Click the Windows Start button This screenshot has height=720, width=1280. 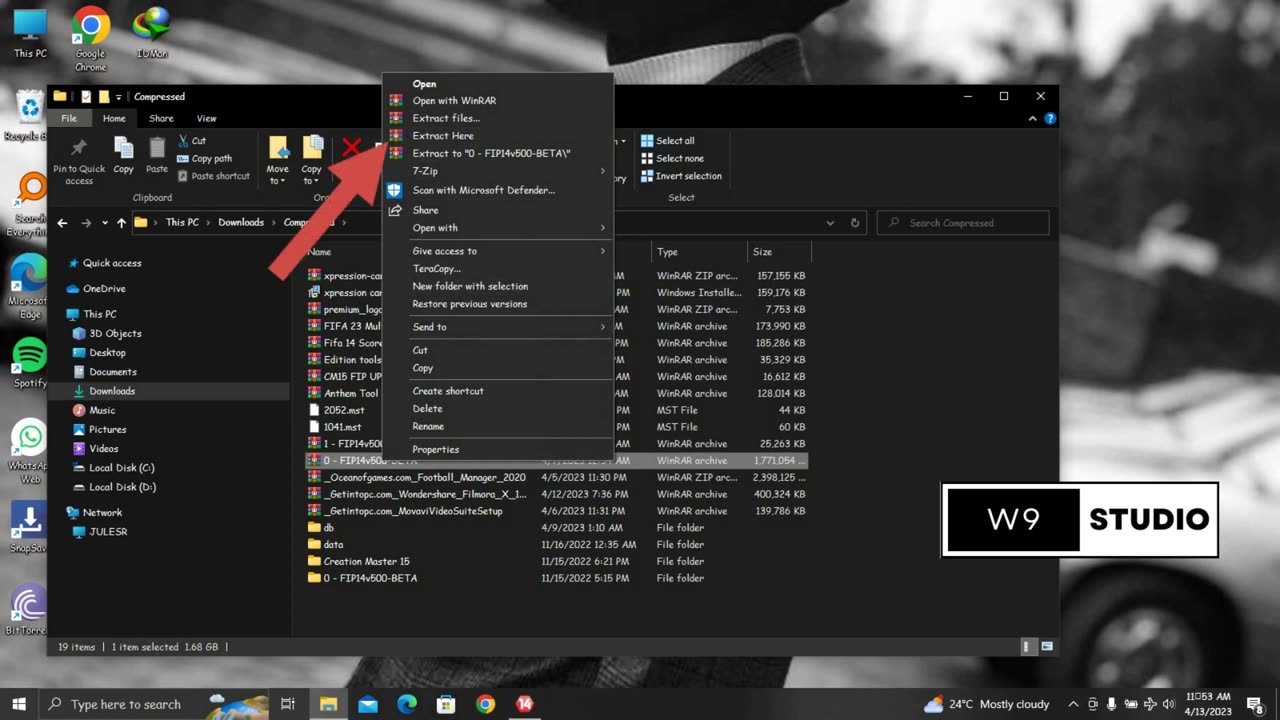[x=19, y=704]
